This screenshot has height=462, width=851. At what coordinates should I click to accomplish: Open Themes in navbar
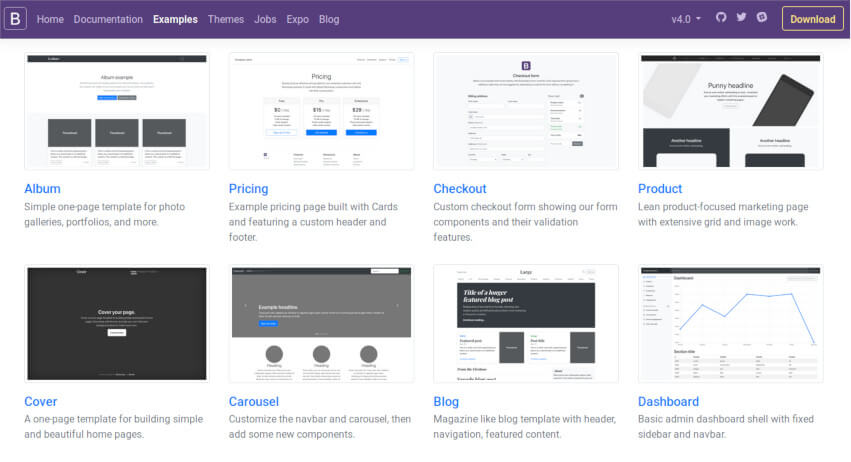pyautogui.click(x=226, y=20)
